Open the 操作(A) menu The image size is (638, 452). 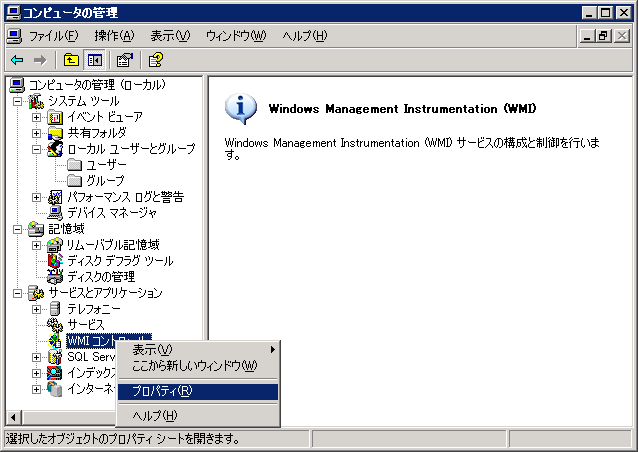coord(114,36)
